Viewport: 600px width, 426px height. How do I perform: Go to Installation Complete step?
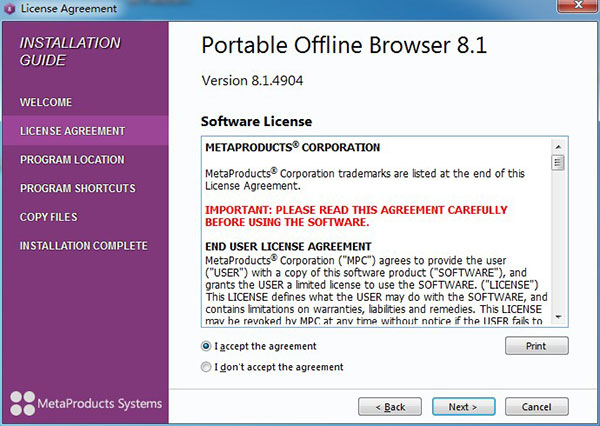tap(83, 246)
